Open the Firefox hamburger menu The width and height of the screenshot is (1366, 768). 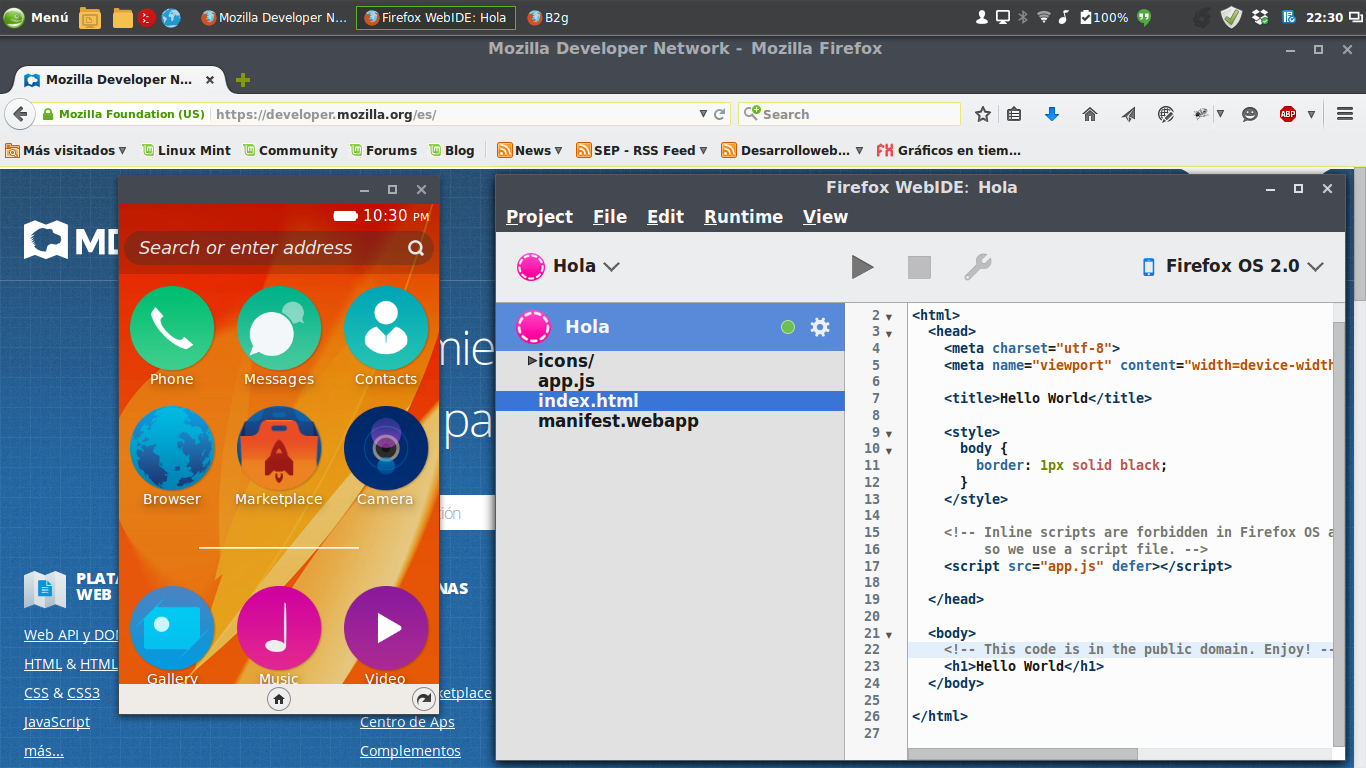click(x=1345, y=114)
